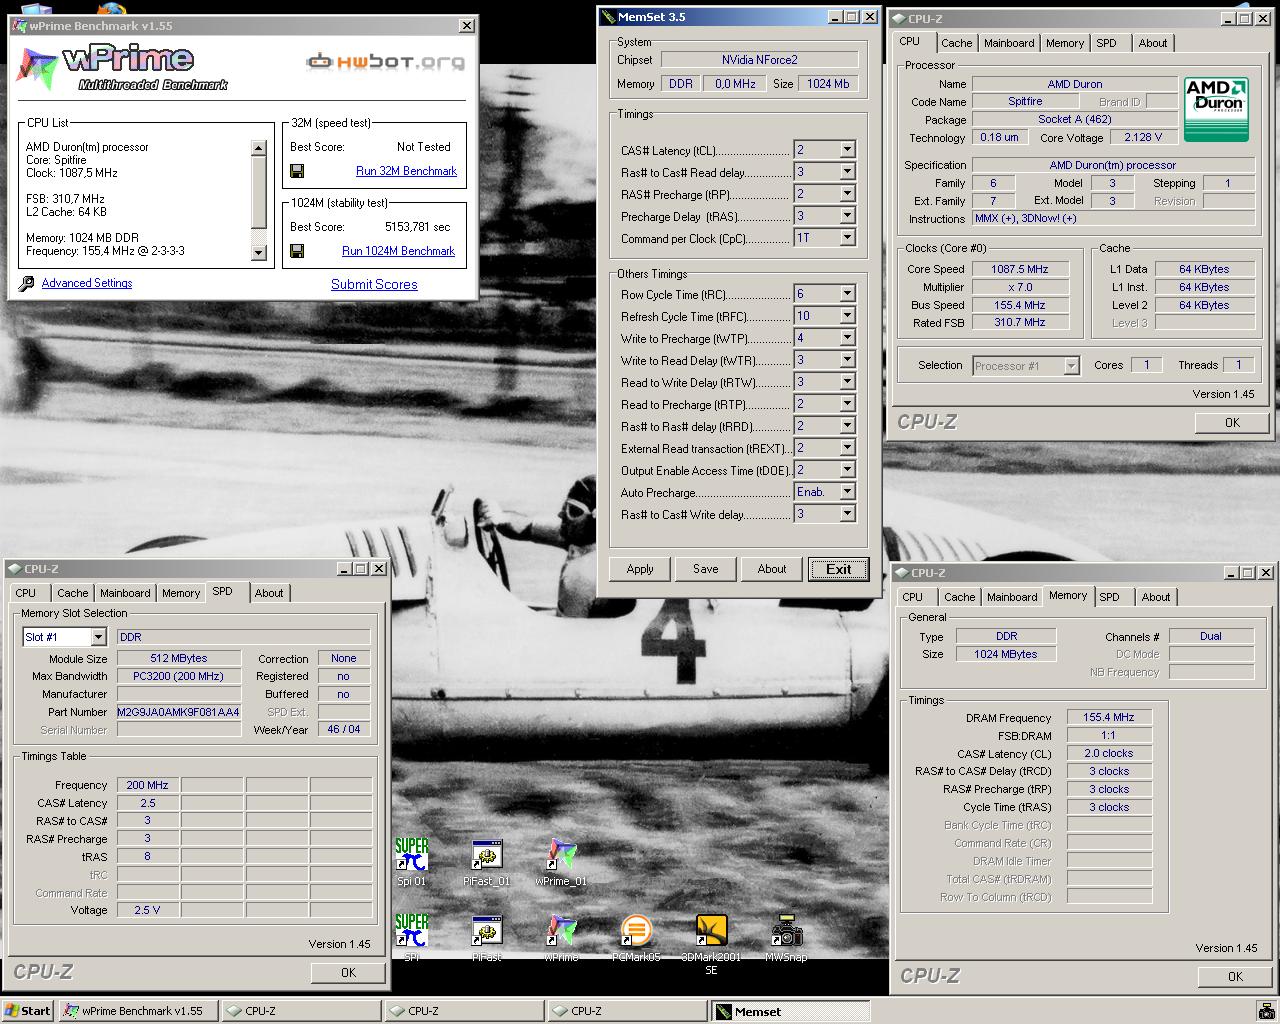
Task: Click the Save button in MemSet
Action: click(705, 569)
